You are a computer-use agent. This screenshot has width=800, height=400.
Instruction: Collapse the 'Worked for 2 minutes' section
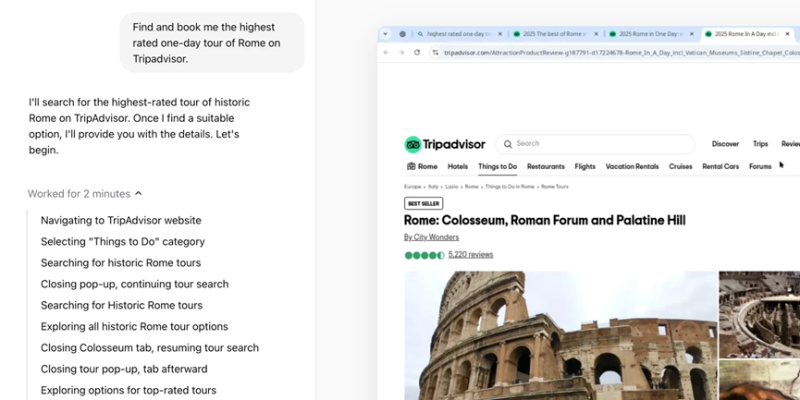tap(138, 194)
